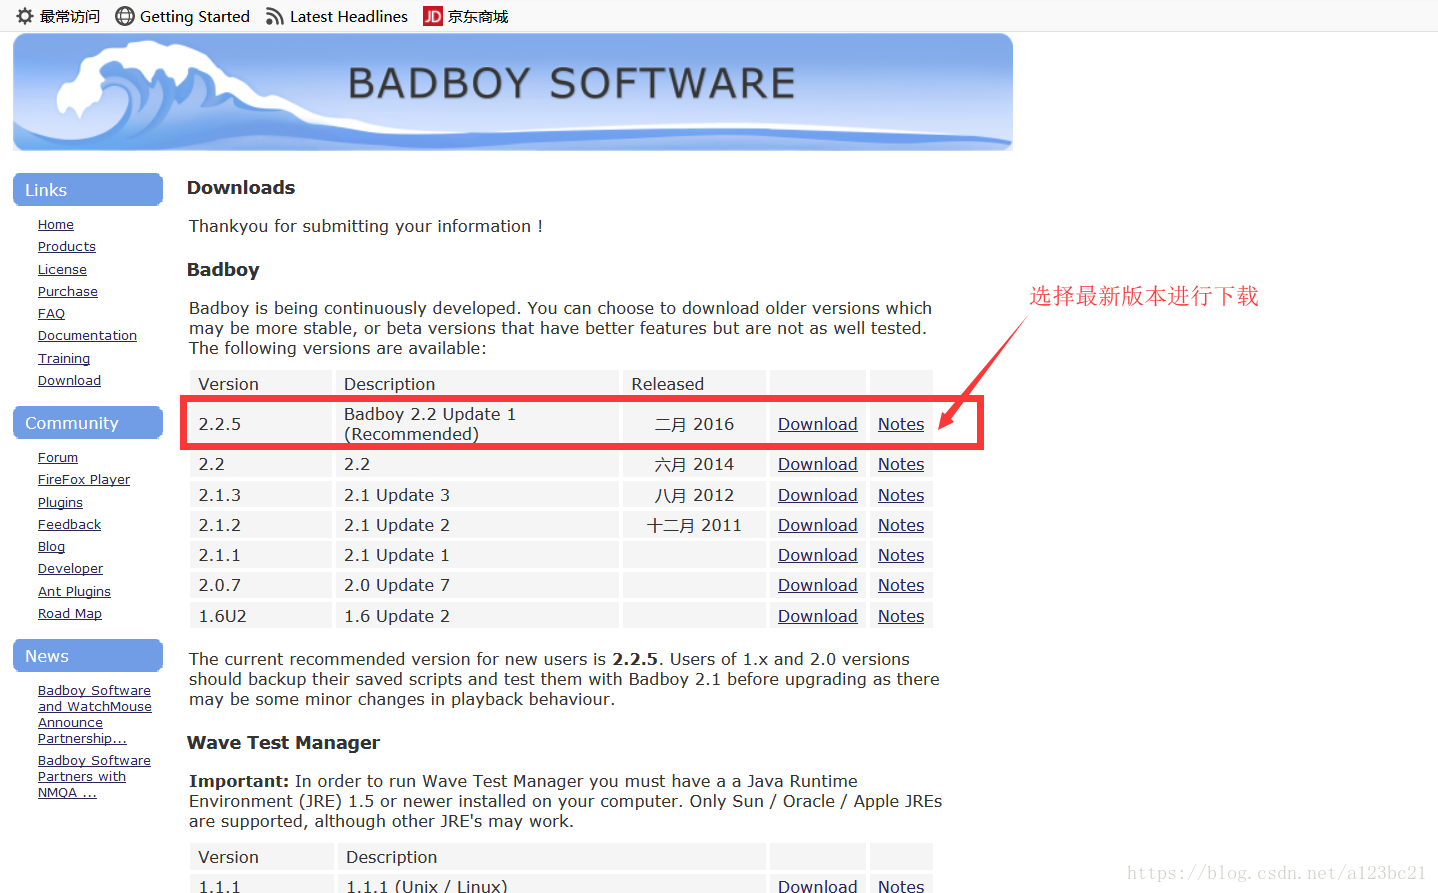Open the Forum community link
1438x893 pixels.
point(58,458)
